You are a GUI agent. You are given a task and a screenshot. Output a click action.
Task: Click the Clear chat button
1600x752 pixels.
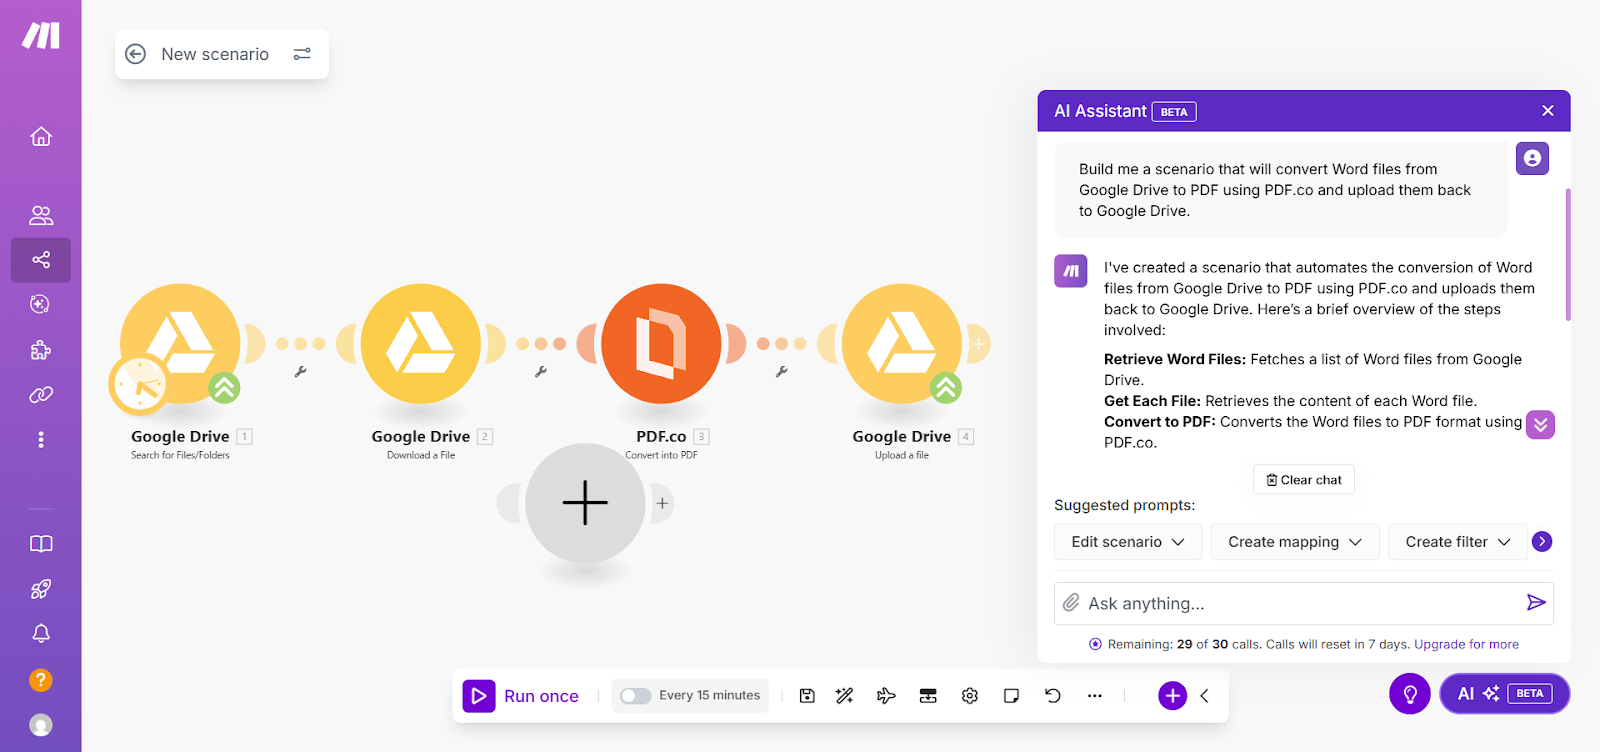coord(1304,480)
